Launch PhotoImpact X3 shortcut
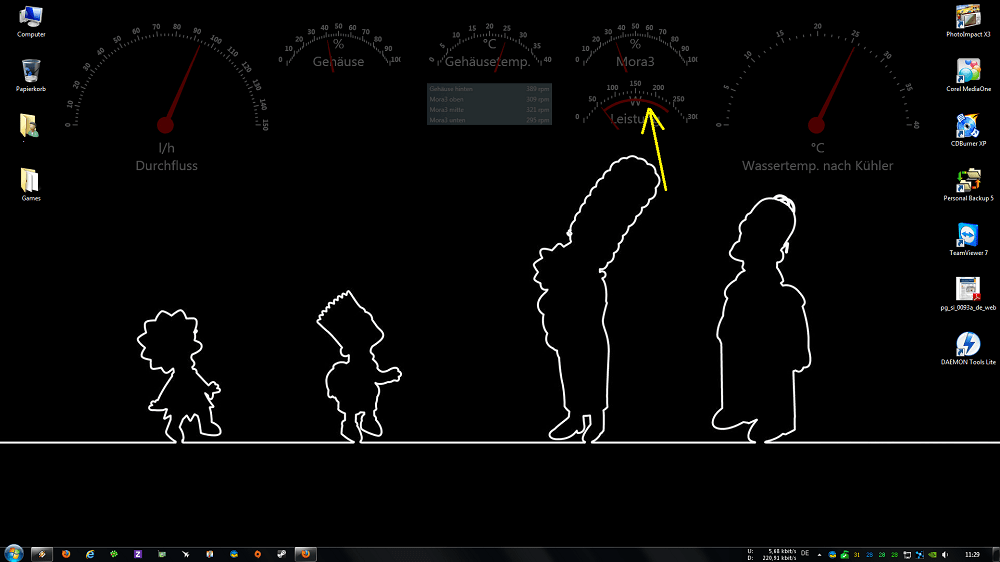The height and width of the screenshot is (562, 1000). click(x=968, y=21)
